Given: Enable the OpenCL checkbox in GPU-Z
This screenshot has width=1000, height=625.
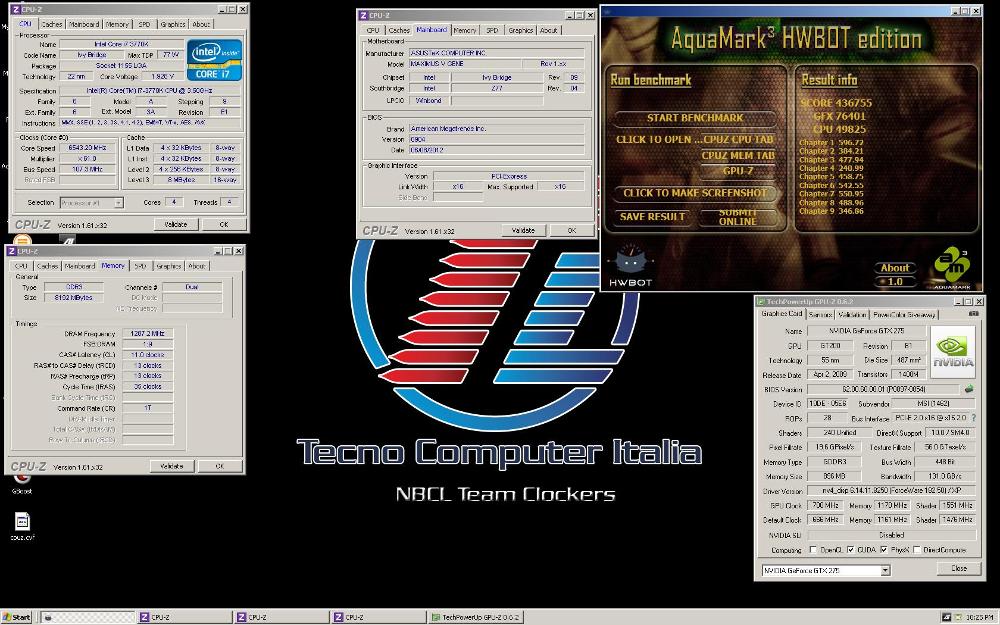Looking at the screenshot, I should [x=813, y=549].
